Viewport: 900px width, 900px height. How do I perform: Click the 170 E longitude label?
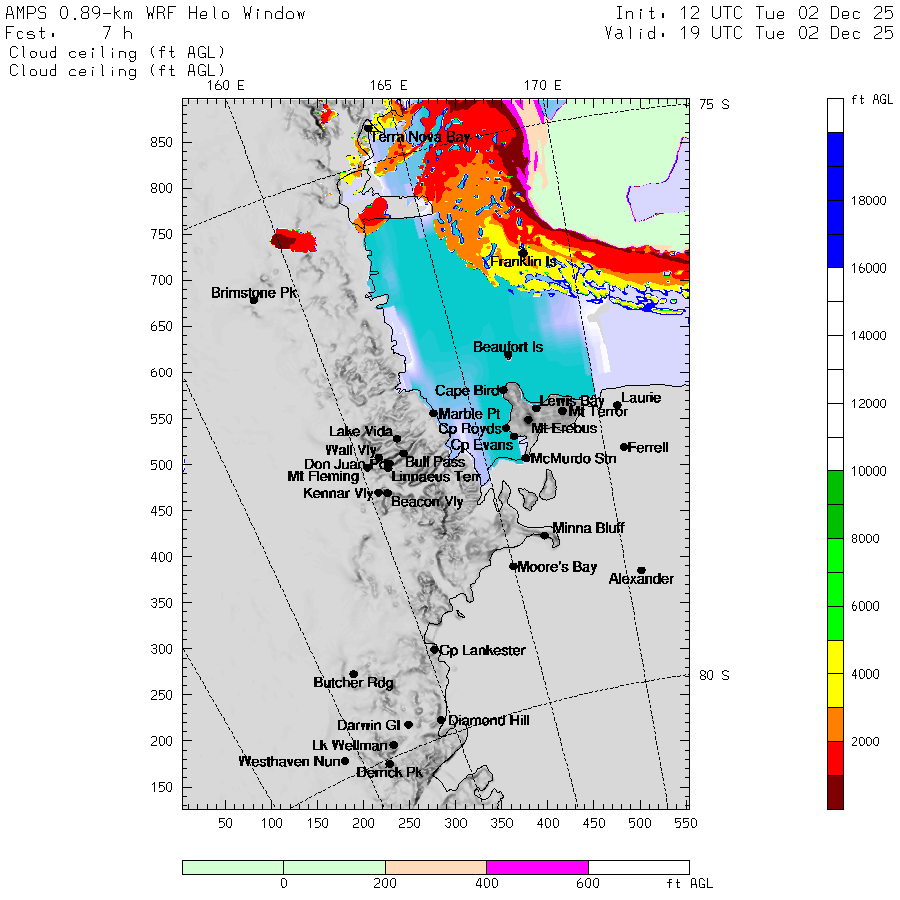(542, 86)
